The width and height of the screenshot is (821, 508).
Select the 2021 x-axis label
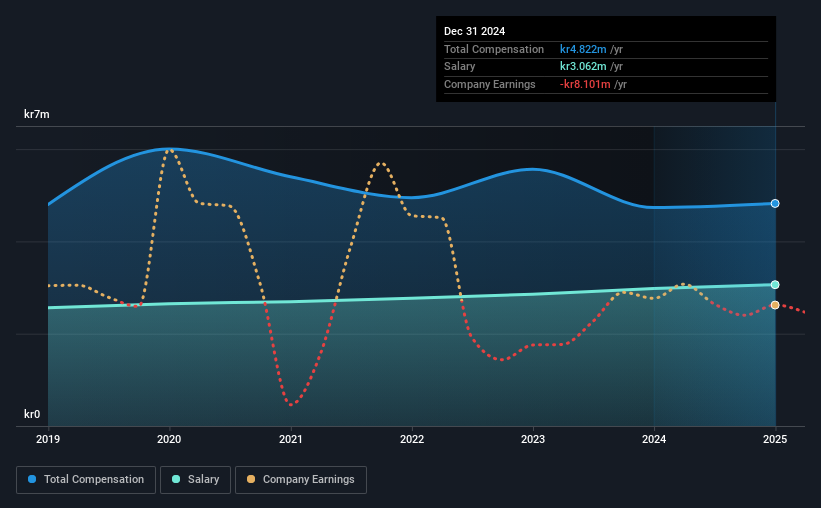coord(291,439)
